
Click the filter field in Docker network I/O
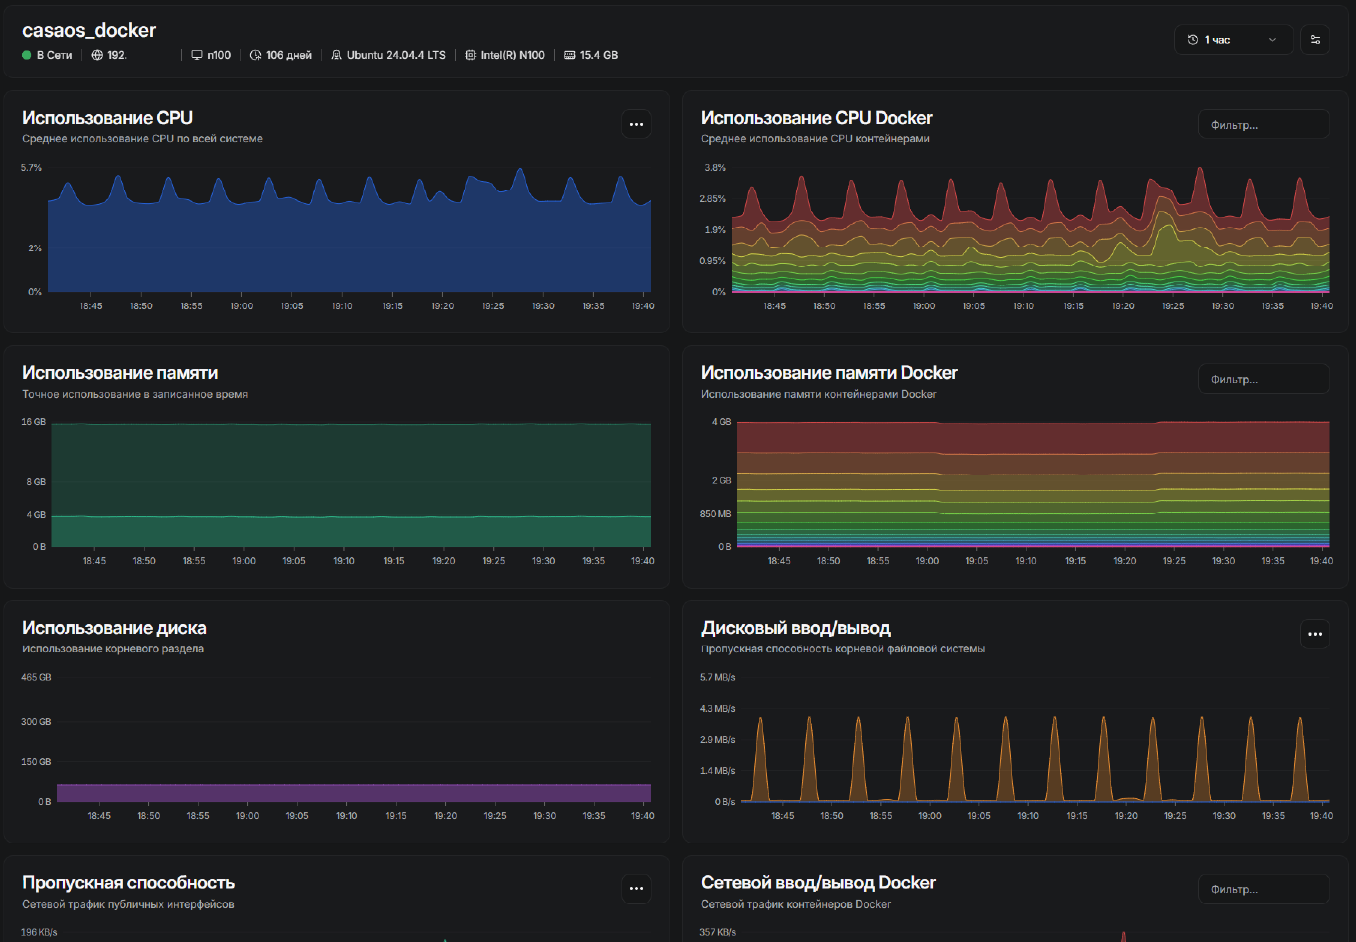tap(1263, 889)
